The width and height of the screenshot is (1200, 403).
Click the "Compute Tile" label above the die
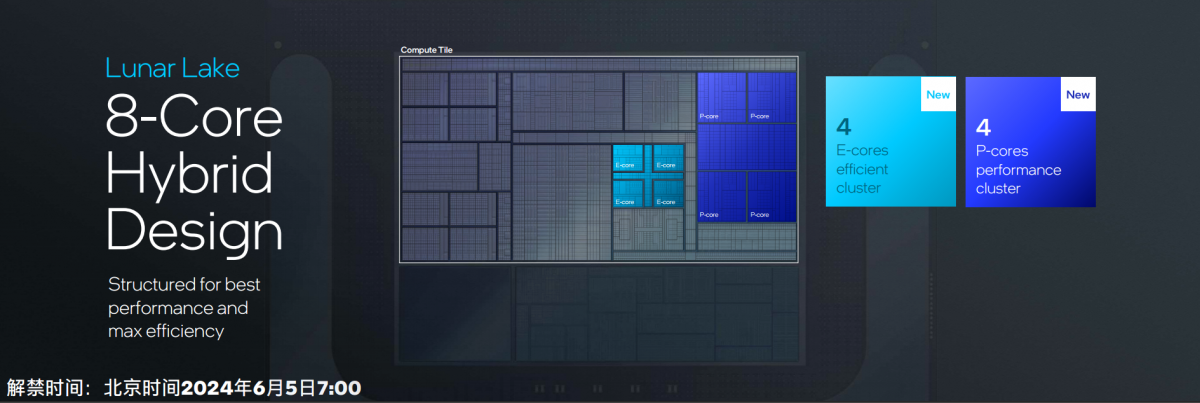click(x=427, y=50)
